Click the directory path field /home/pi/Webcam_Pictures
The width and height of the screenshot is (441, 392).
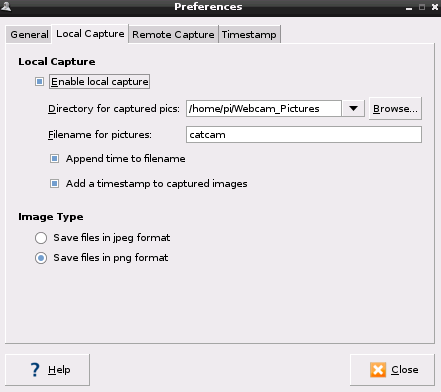pyautogui.click(x=264, y=109)
